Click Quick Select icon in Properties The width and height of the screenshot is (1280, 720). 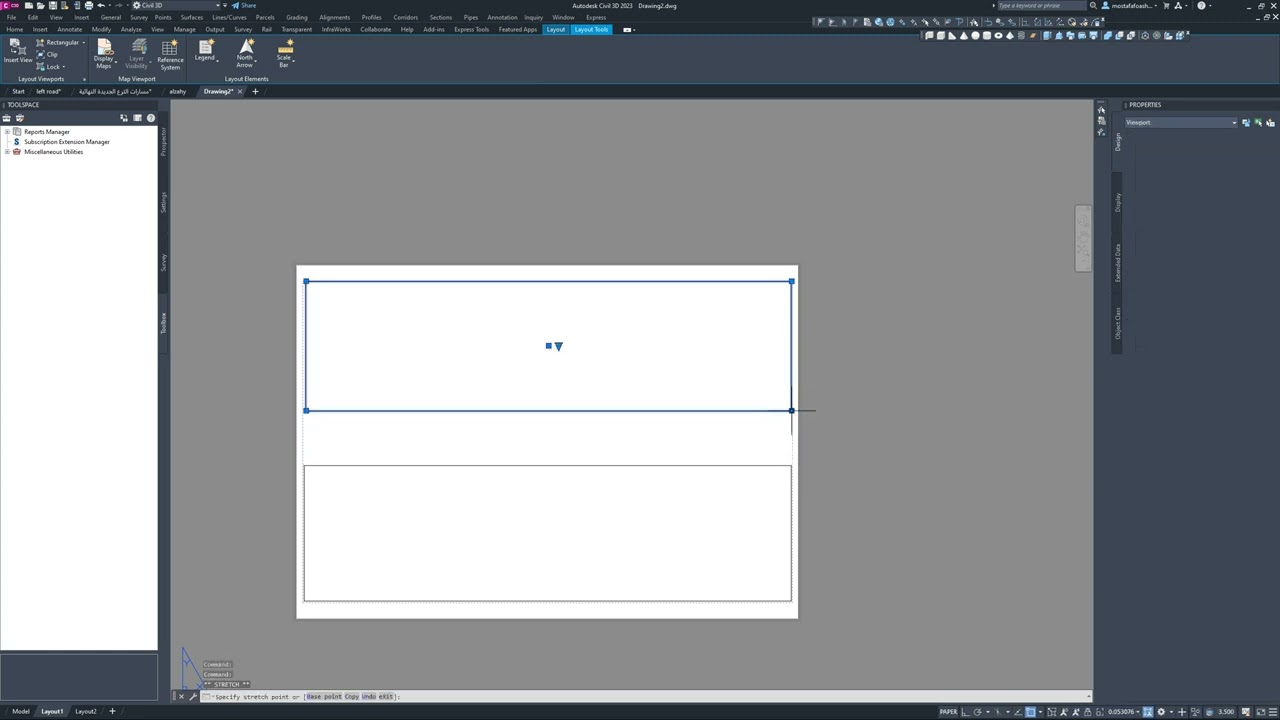coord(1271,122)
